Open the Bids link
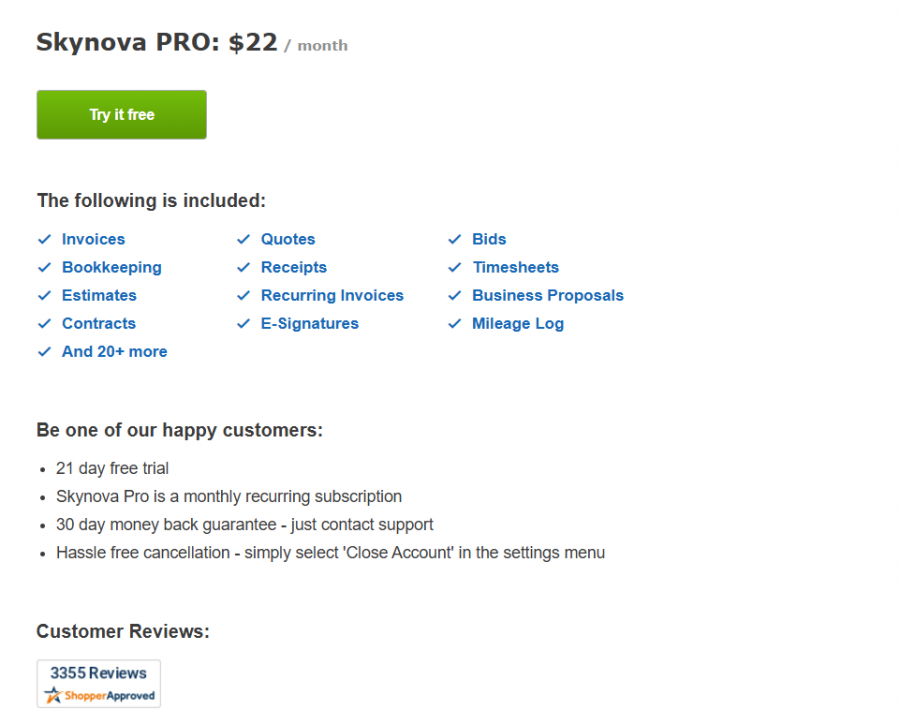Screen dimensions: 900x725 point(489,239)
